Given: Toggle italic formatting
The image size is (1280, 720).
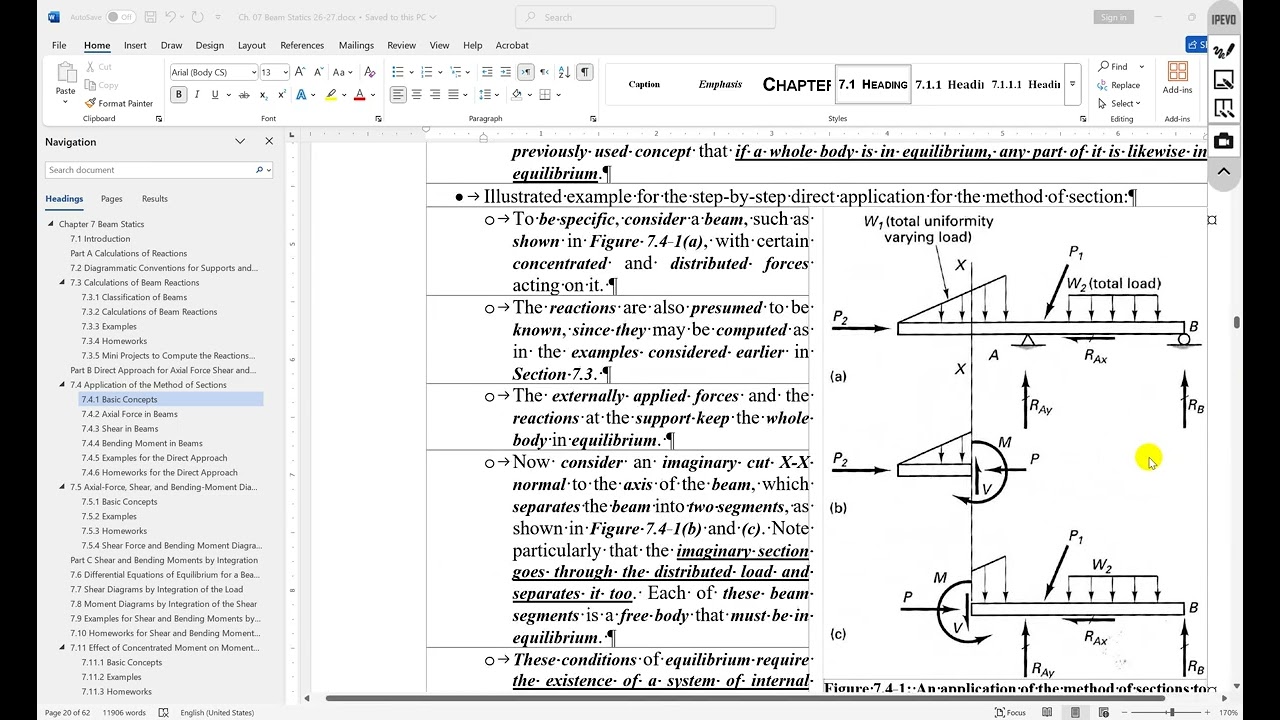Looking at the screenshot, I should pos(196,95).
